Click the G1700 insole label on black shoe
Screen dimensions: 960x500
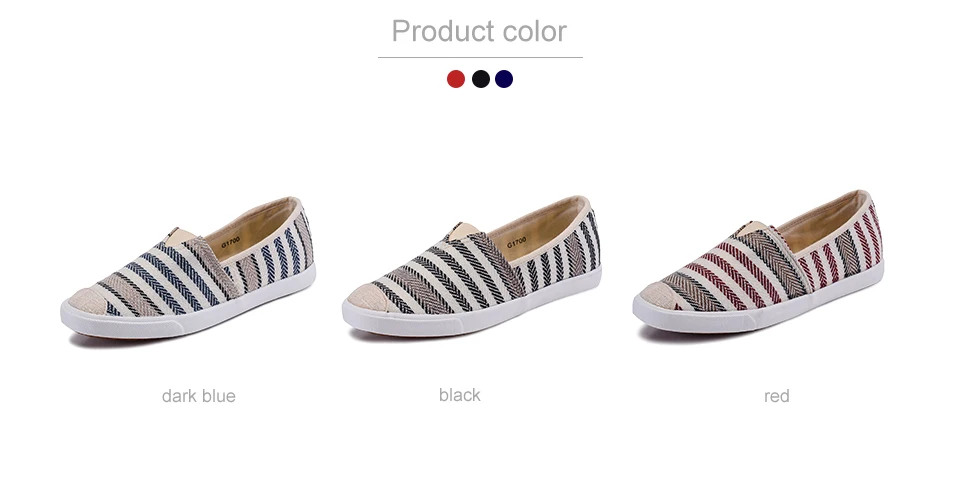tap(516, 243)
